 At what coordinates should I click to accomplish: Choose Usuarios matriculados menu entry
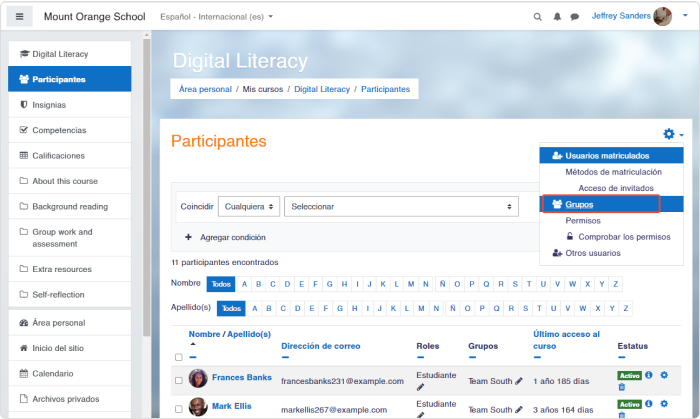click(611, 156)
